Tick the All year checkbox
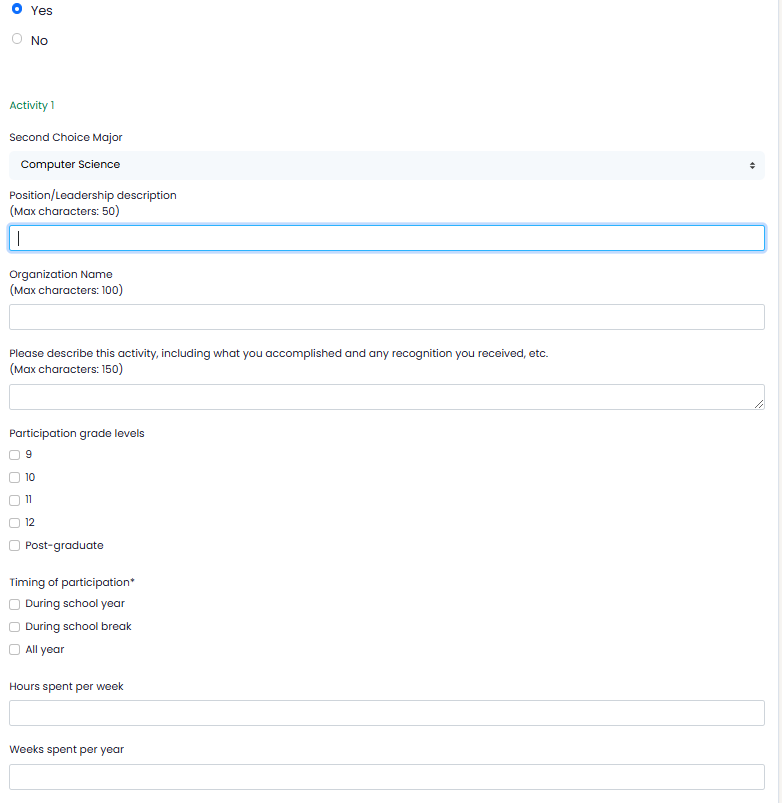This screenshot has width=782, height=803. [x=14, y=649]
